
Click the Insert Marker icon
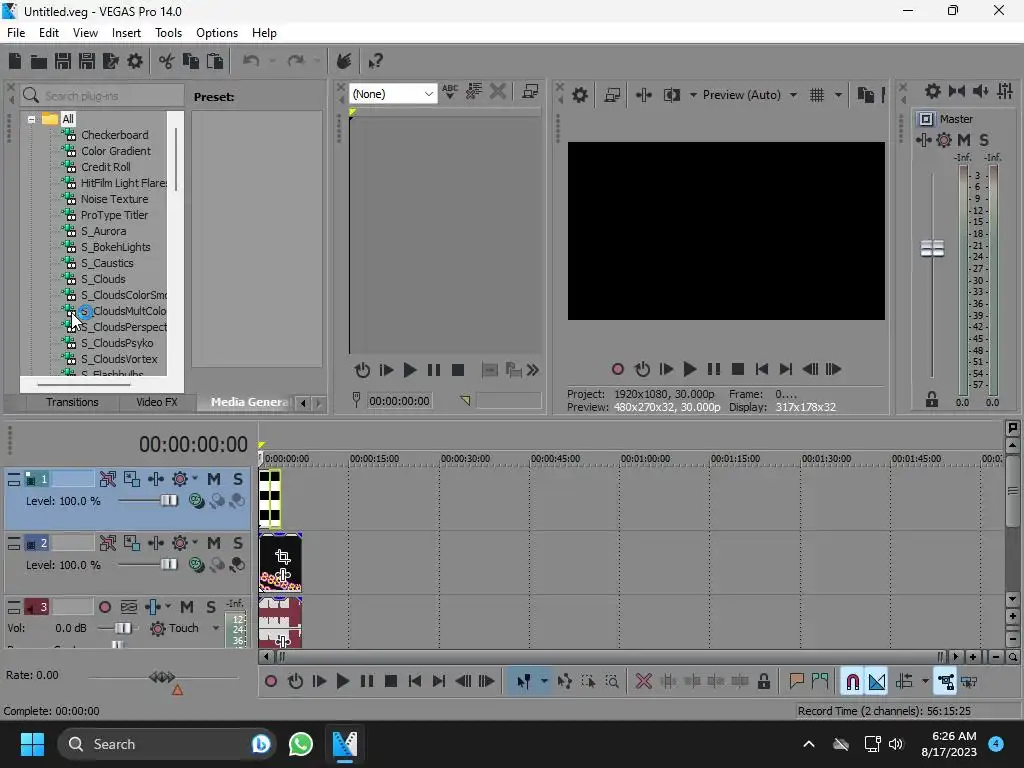(796, 682)
